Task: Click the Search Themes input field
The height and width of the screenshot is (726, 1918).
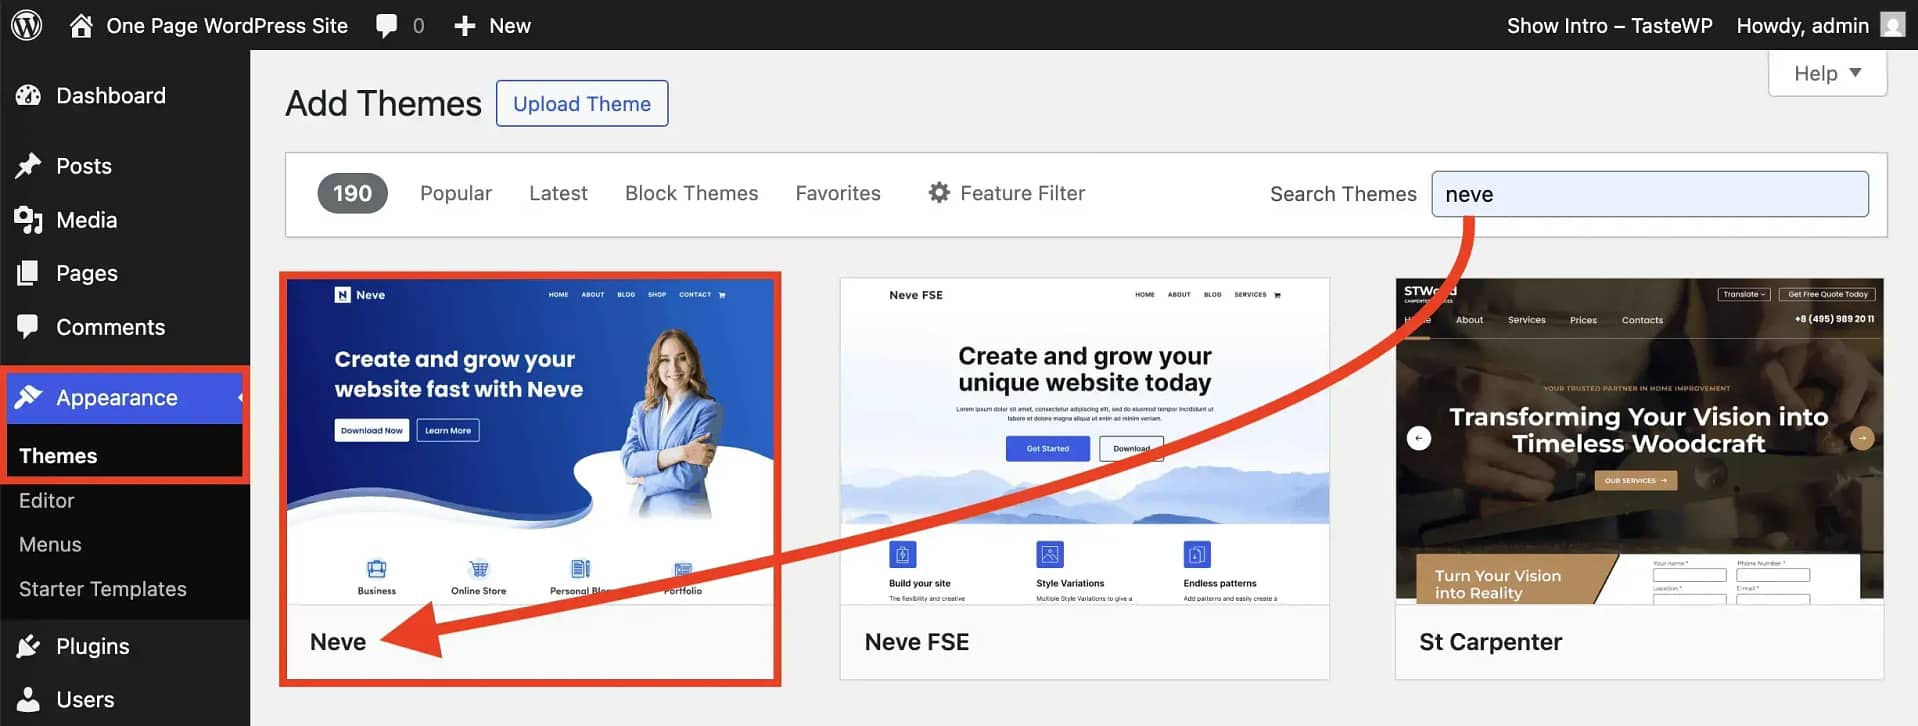Action: [1649, 194]
